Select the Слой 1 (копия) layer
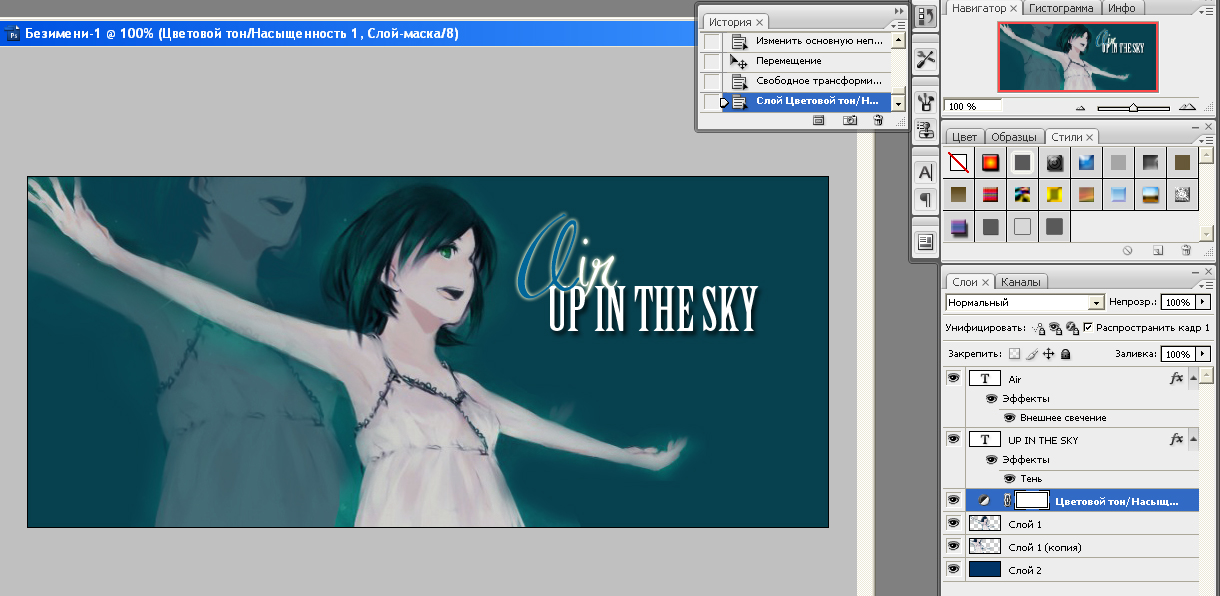 1044,547
